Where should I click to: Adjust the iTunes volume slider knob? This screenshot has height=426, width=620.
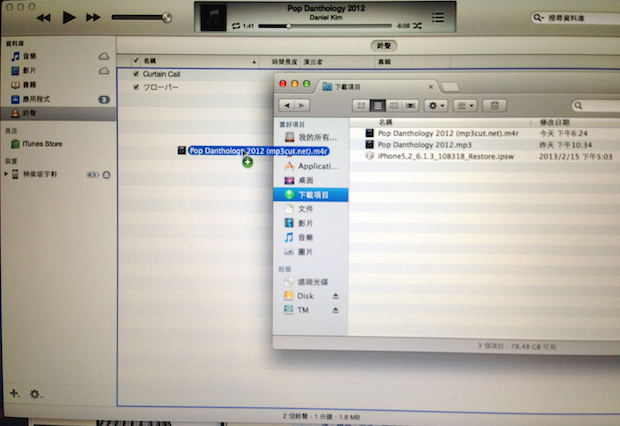(167, 17)
